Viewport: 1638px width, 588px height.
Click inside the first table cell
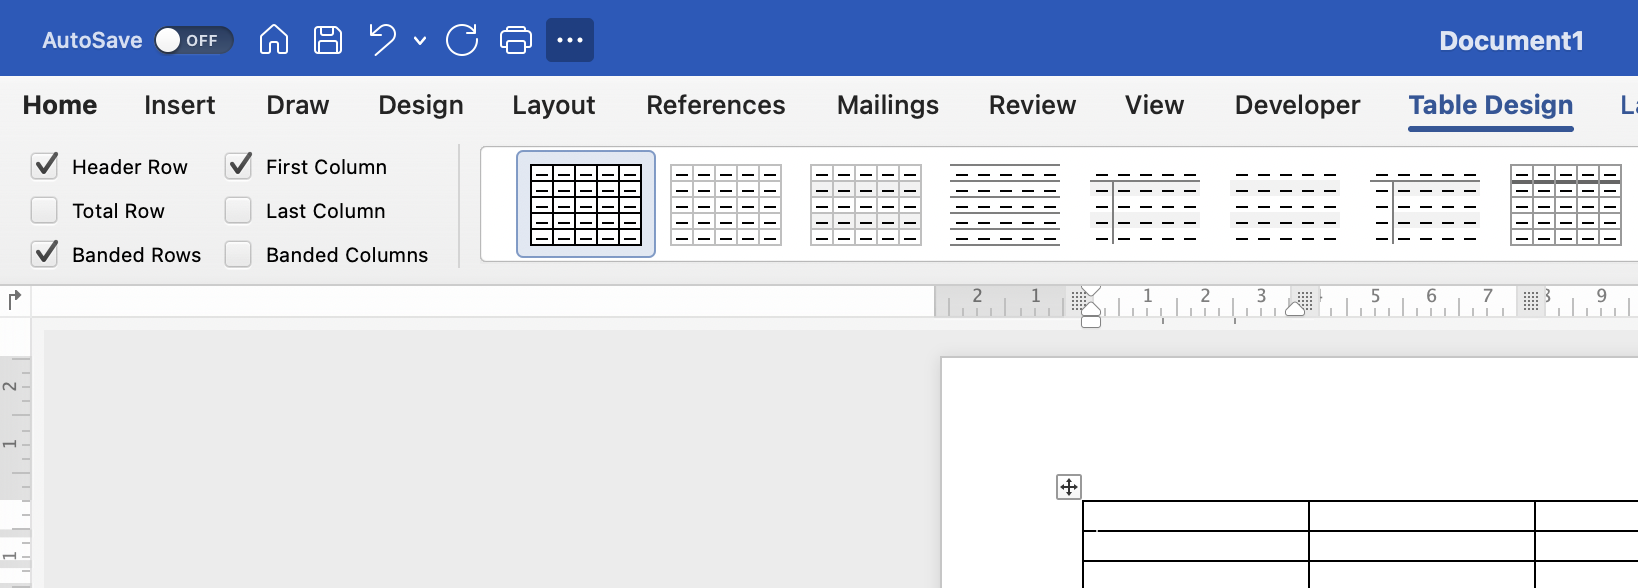(1196, 515)
